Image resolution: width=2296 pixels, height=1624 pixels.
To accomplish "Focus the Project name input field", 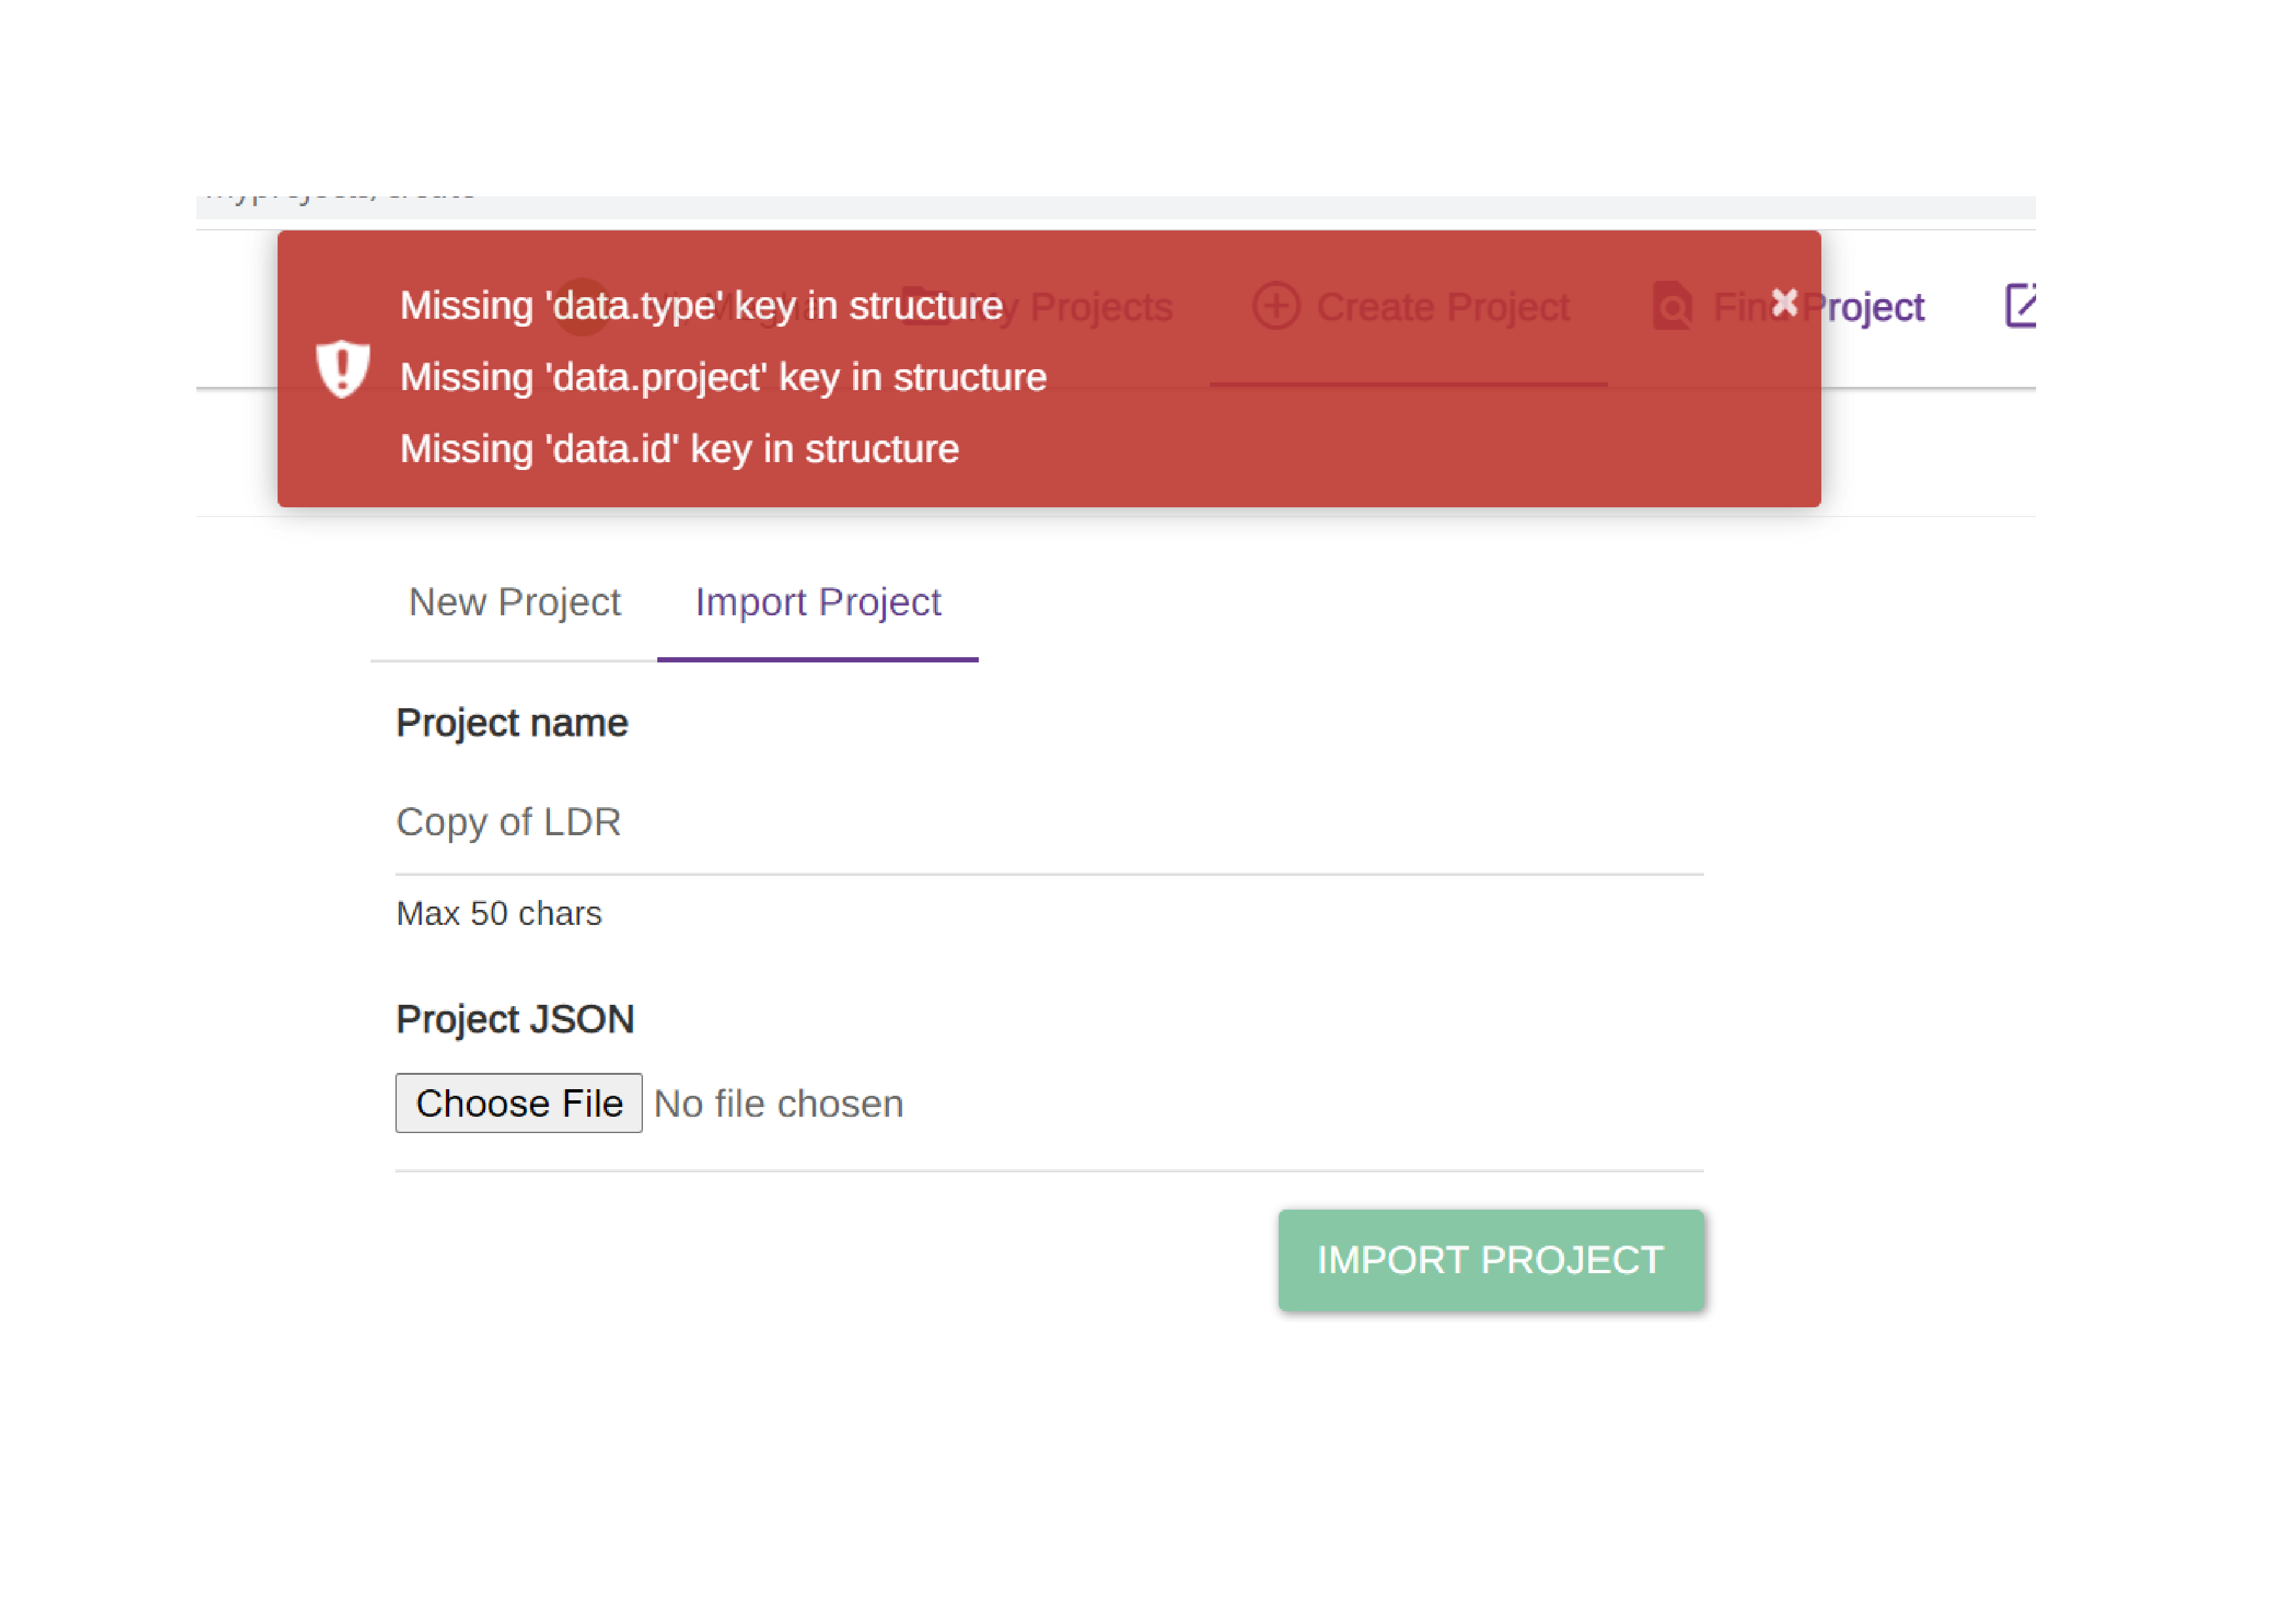I will pos(1048,822).
